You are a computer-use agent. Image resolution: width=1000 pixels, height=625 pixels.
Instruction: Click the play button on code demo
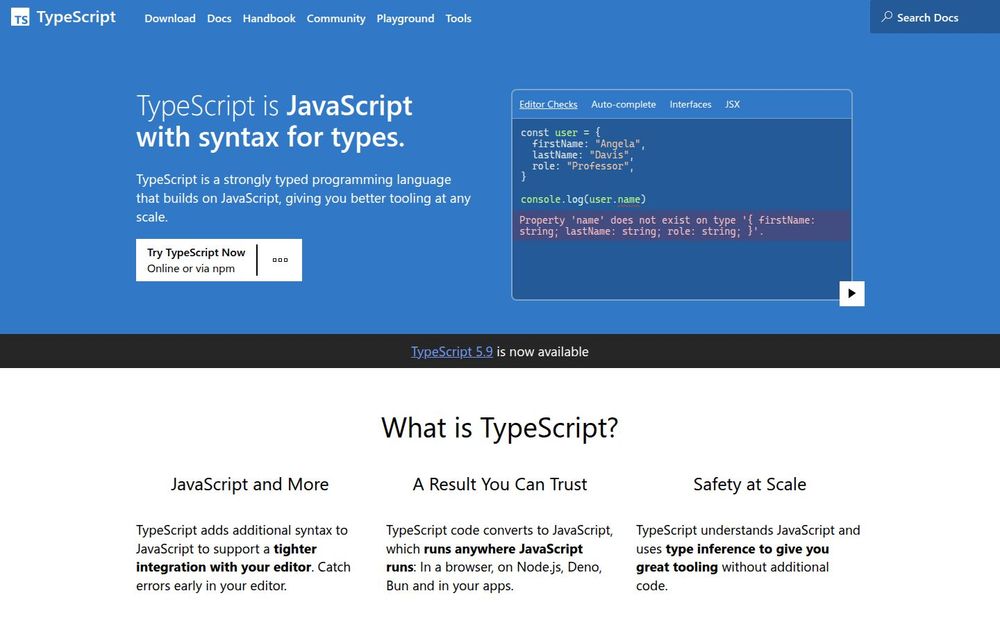tap(851, 293)
